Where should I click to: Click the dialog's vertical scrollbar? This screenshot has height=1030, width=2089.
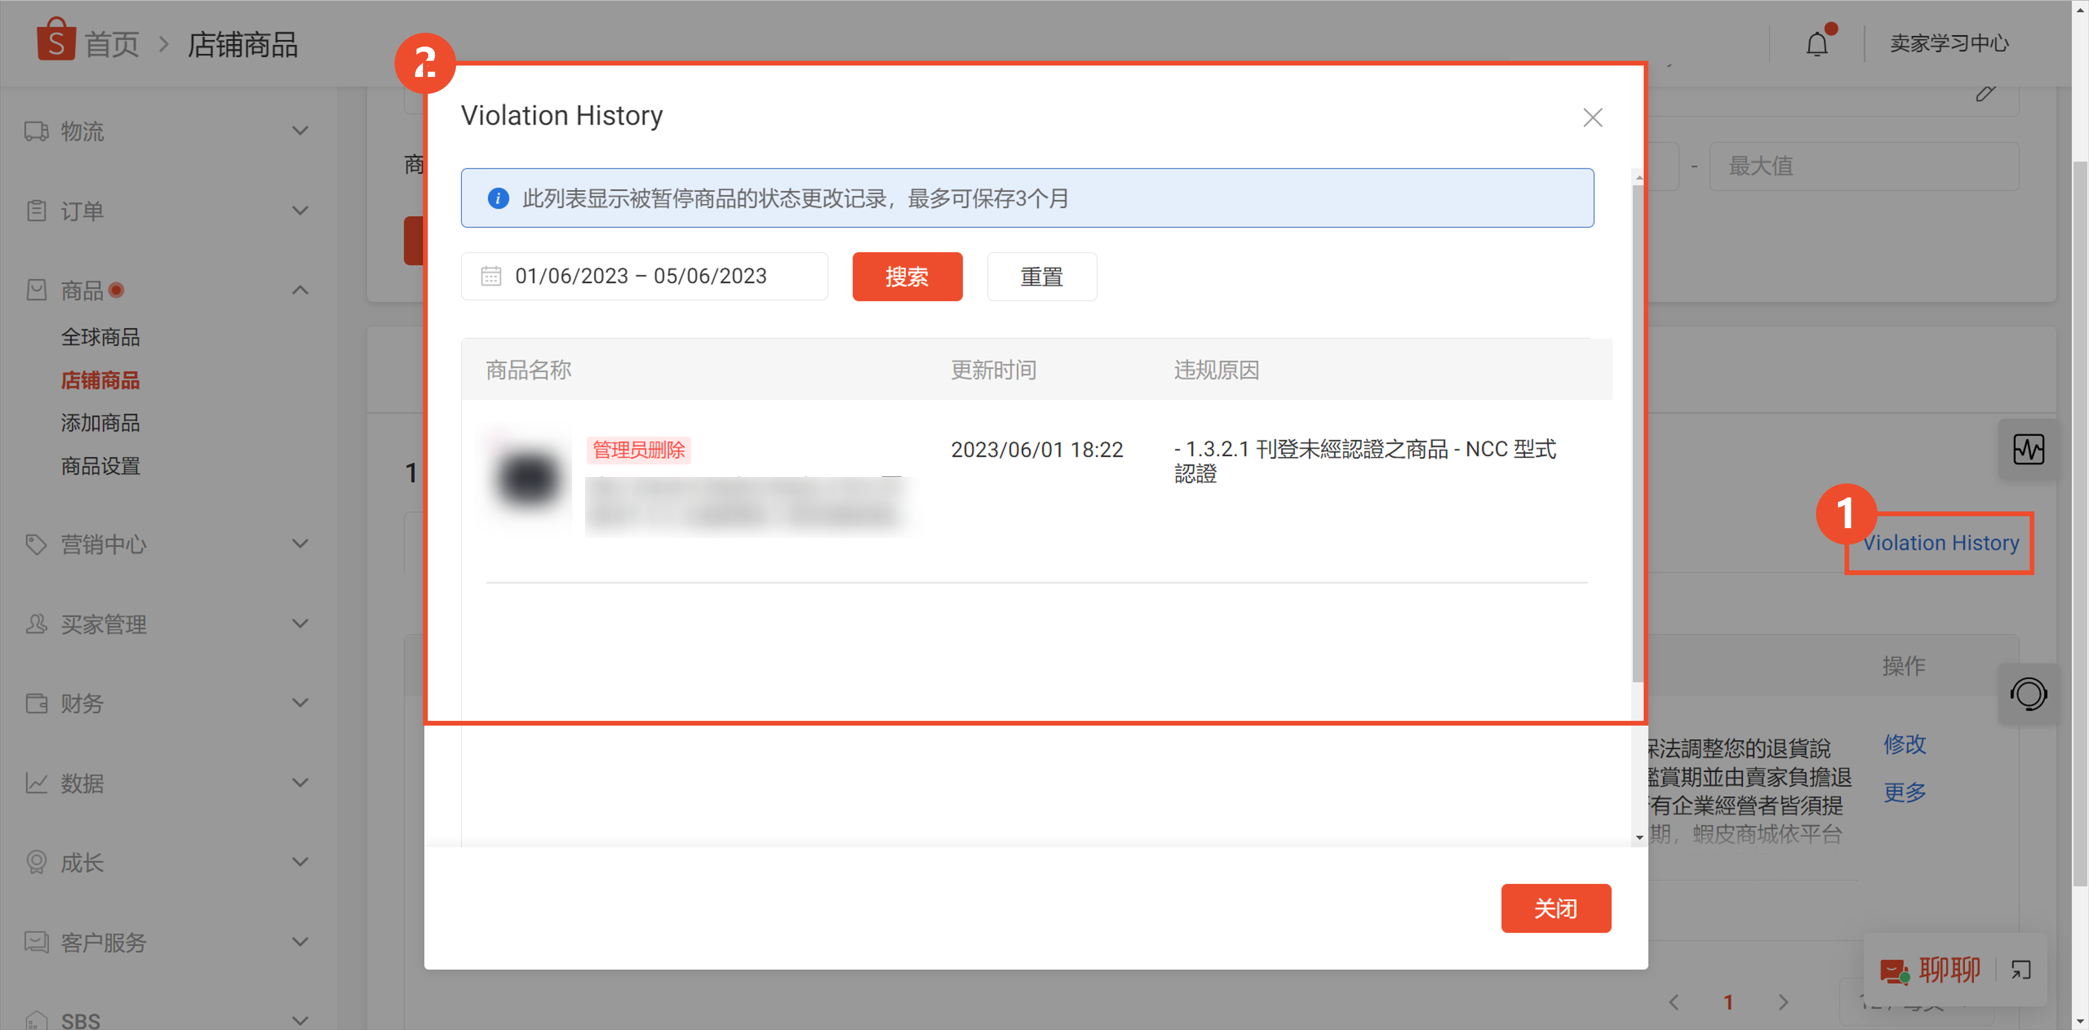point(1638,430)
